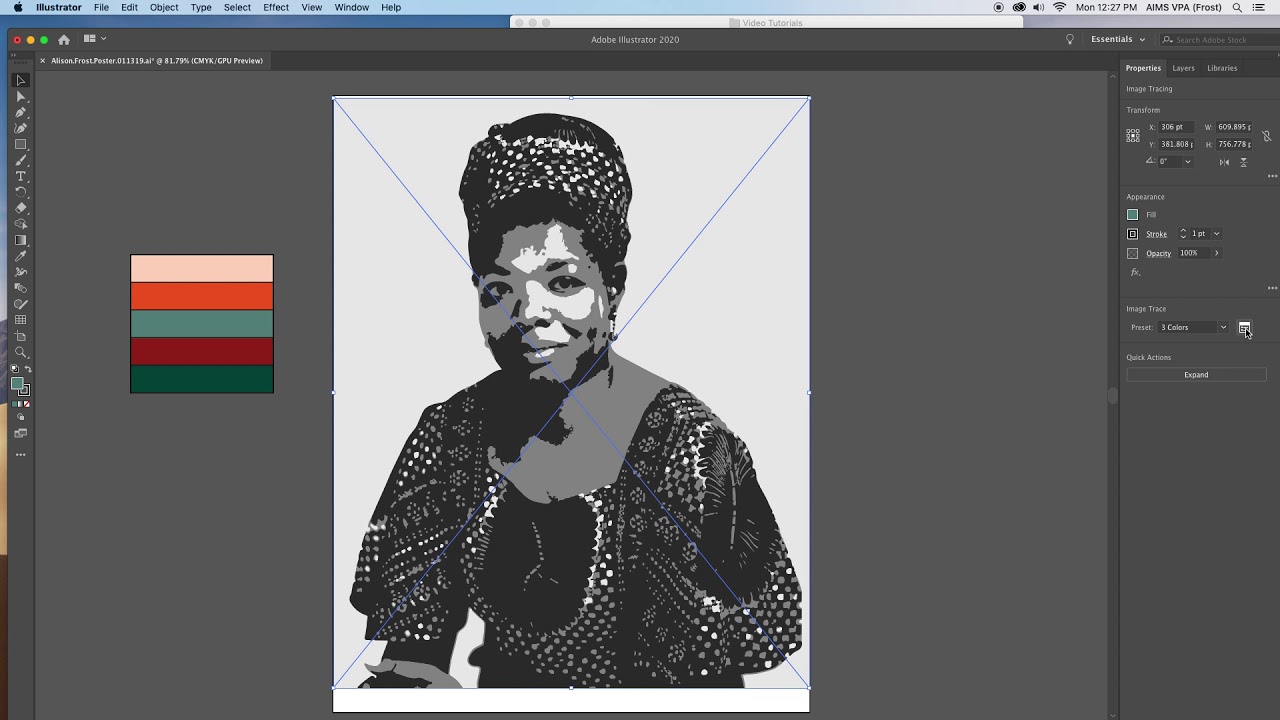Show more Transform options
Viewport: 1280px width, 720px height.
pyautogui.click(x=1272, y=176)
